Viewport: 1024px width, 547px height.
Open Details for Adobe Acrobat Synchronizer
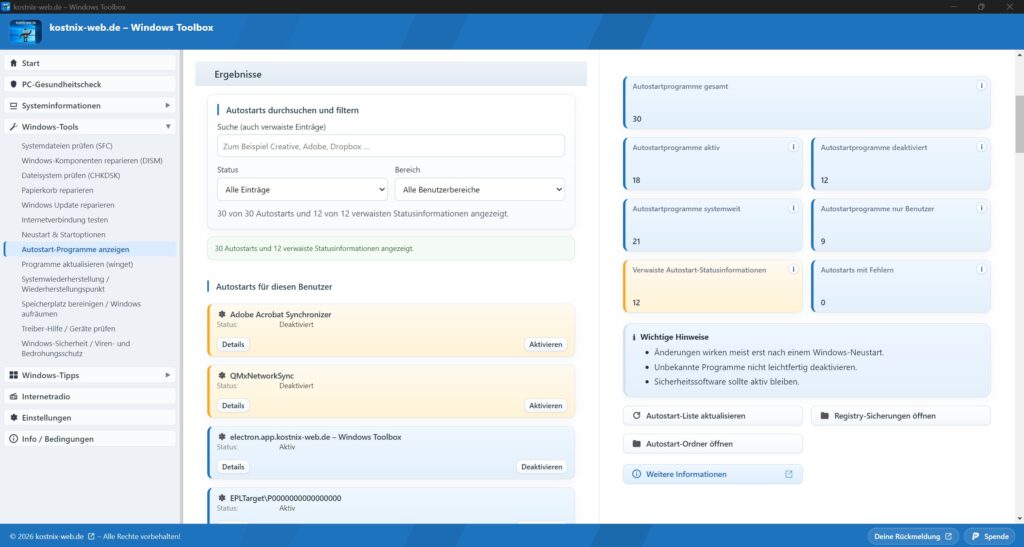233,345
